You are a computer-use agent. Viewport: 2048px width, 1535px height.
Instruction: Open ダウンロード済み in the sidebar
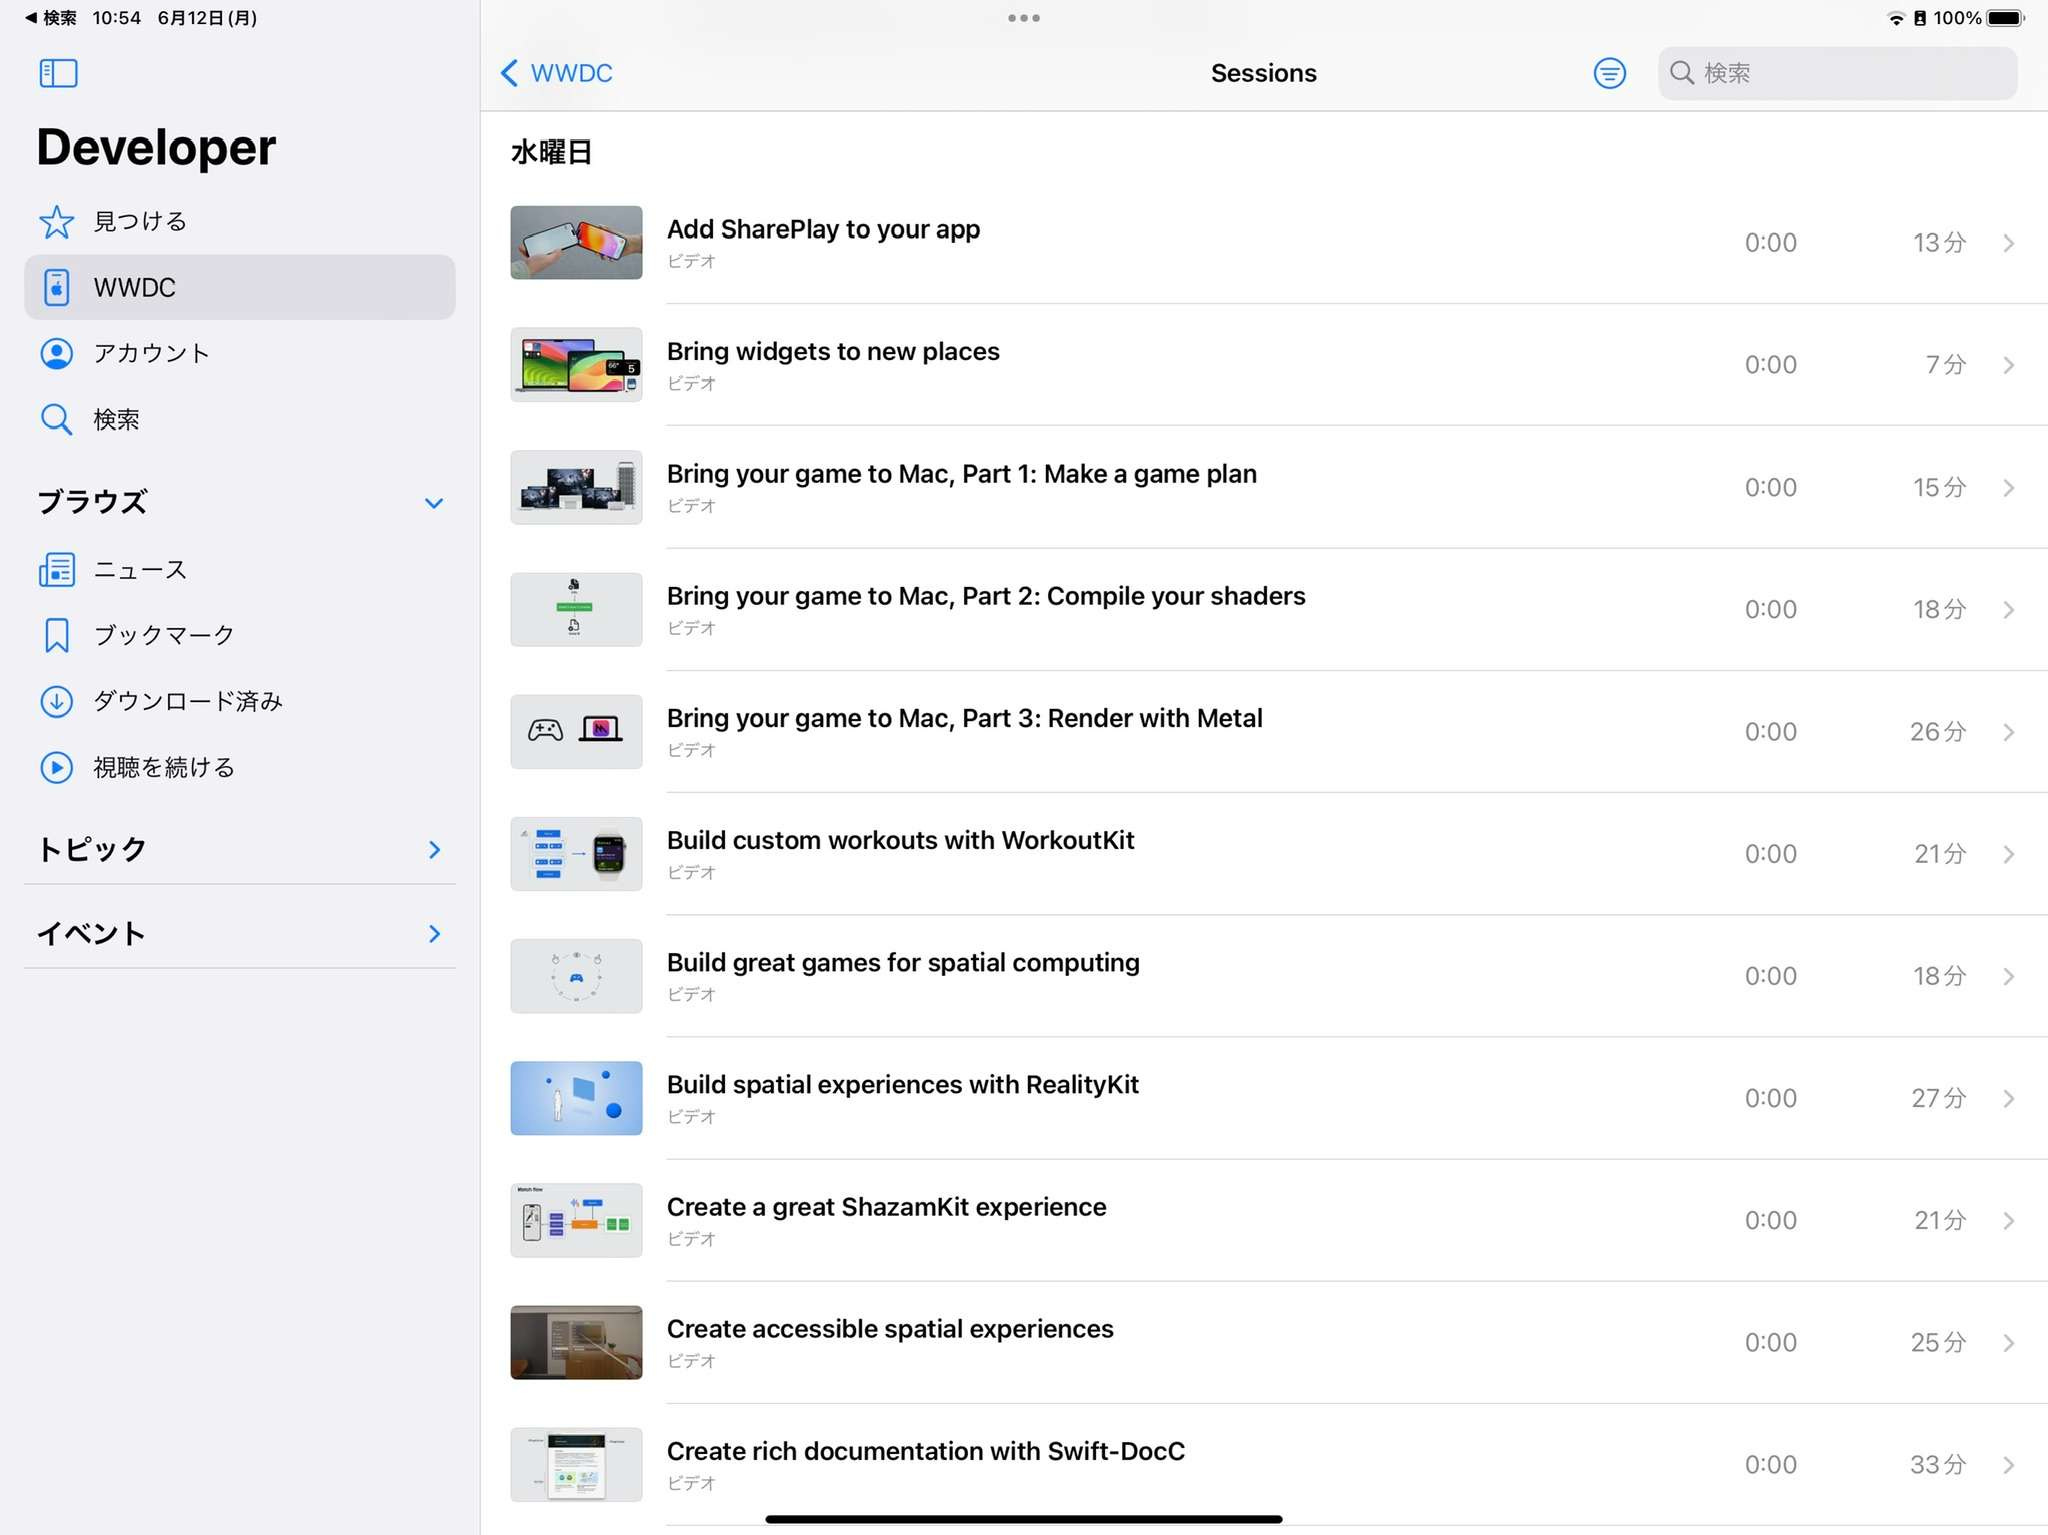[x=240, y=701]
